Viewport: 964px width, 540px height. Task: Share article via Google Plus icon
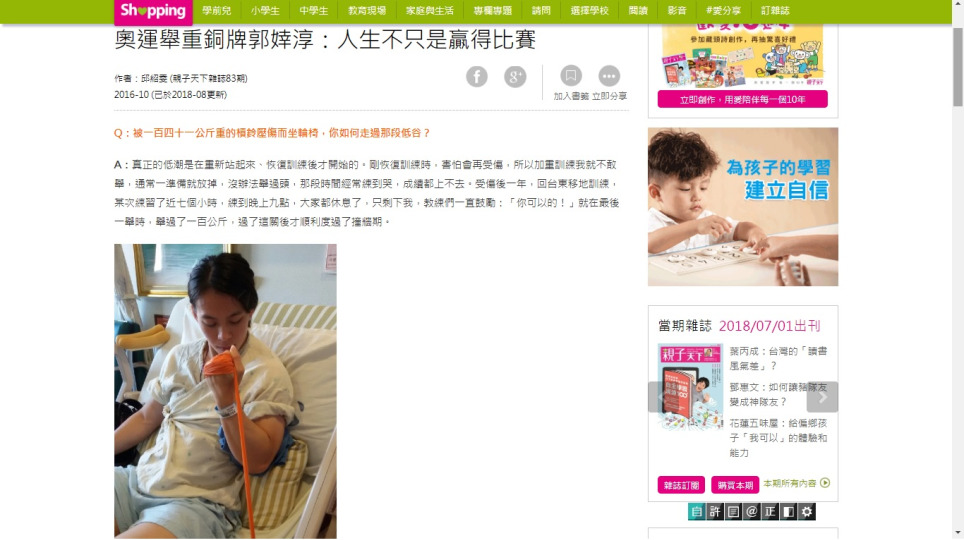pos(515,77)
